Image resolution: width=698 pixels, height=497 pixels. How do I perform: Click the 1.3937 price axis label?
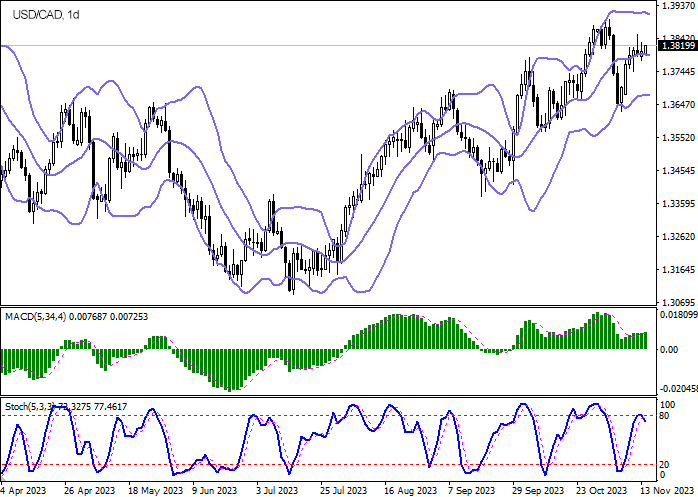(678, 6)
